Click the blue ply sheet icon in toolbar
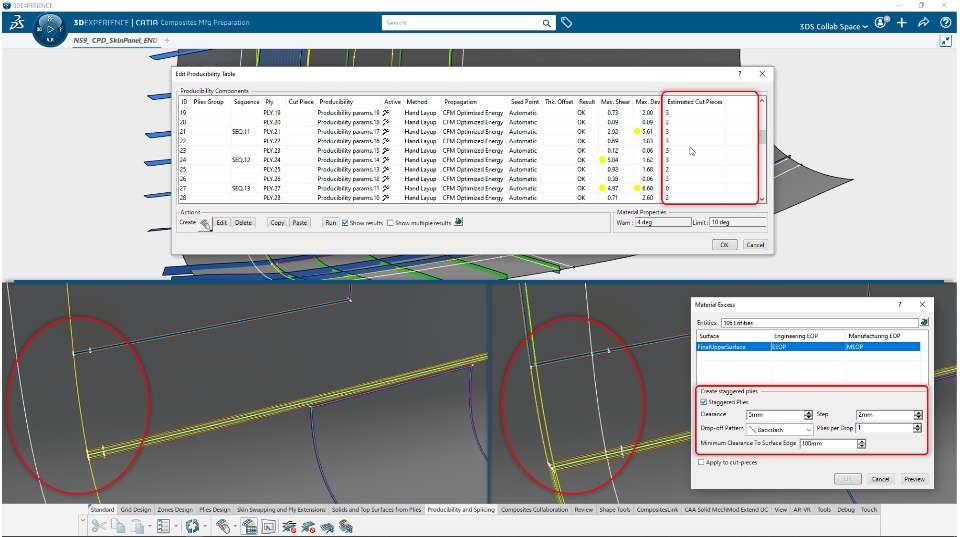The image size is (960, 537). pos(328,527)
